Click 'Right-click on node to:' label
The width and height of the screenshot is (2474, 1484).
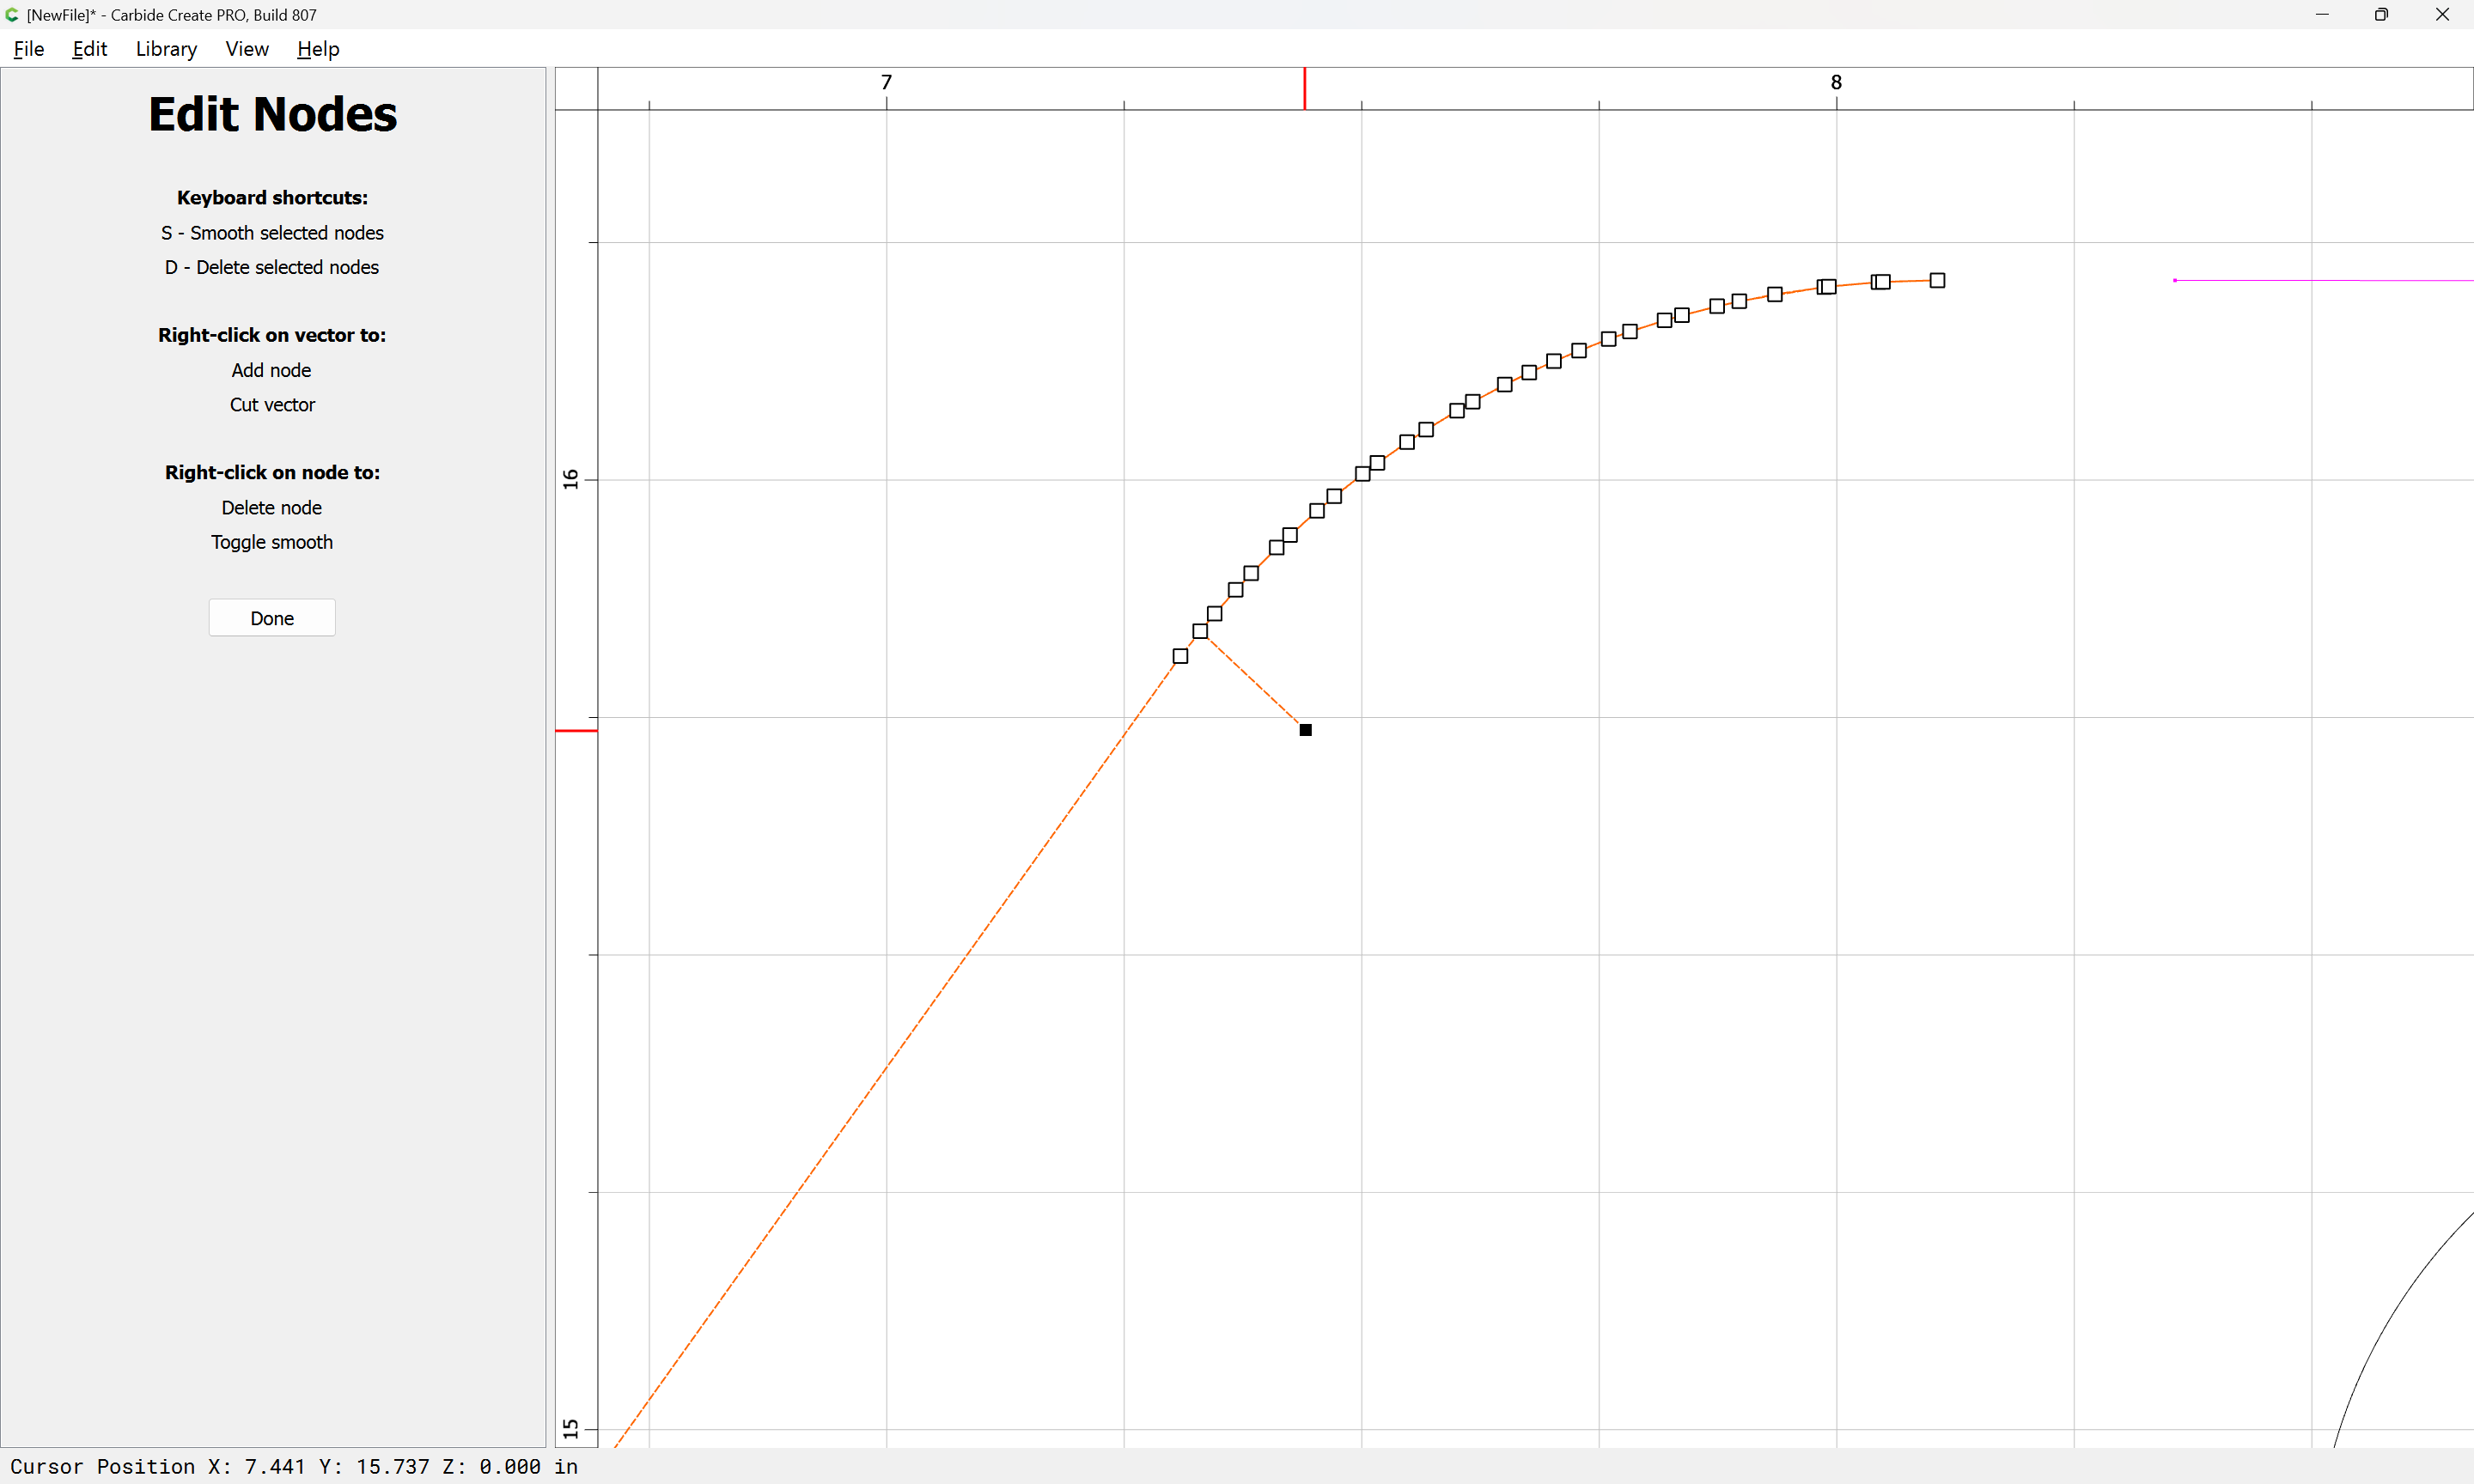click(x=272, y=472)
